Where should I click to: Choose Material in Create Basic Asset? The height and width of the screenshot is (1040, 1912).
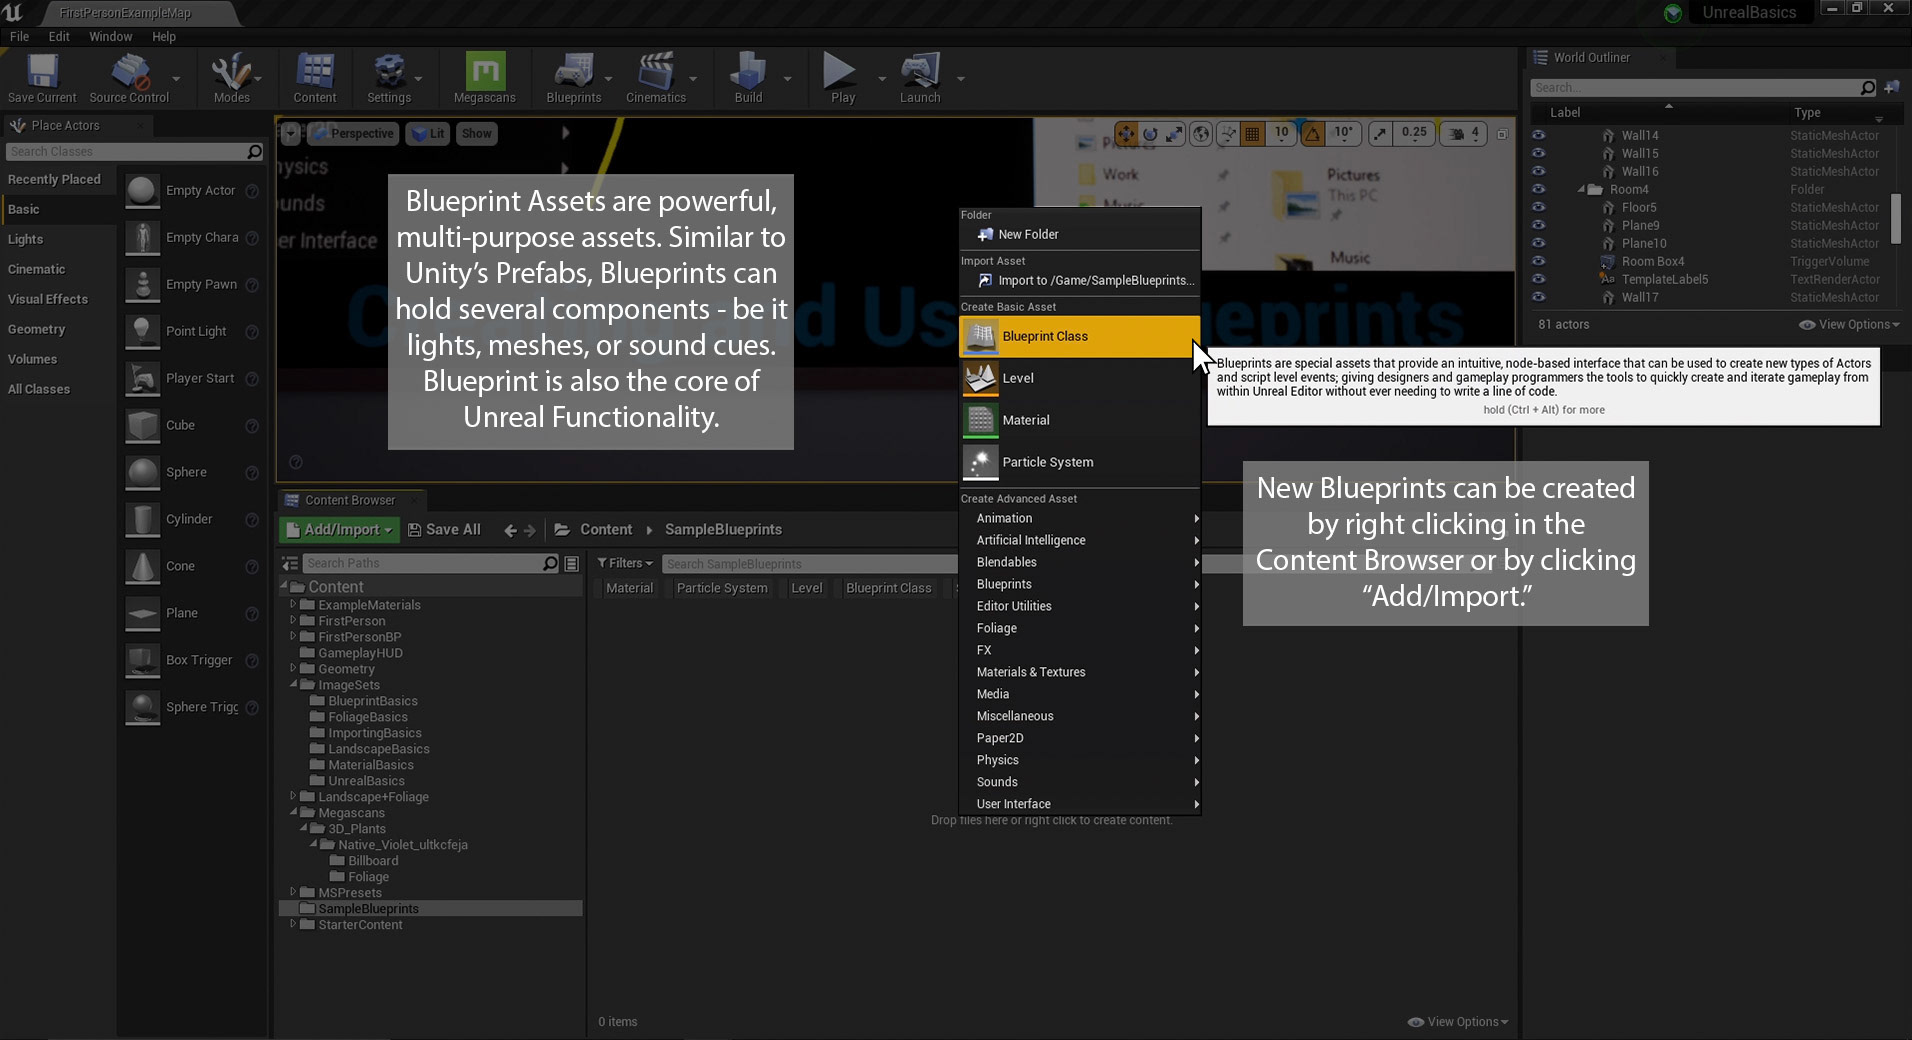click(x=1080, y=420)
